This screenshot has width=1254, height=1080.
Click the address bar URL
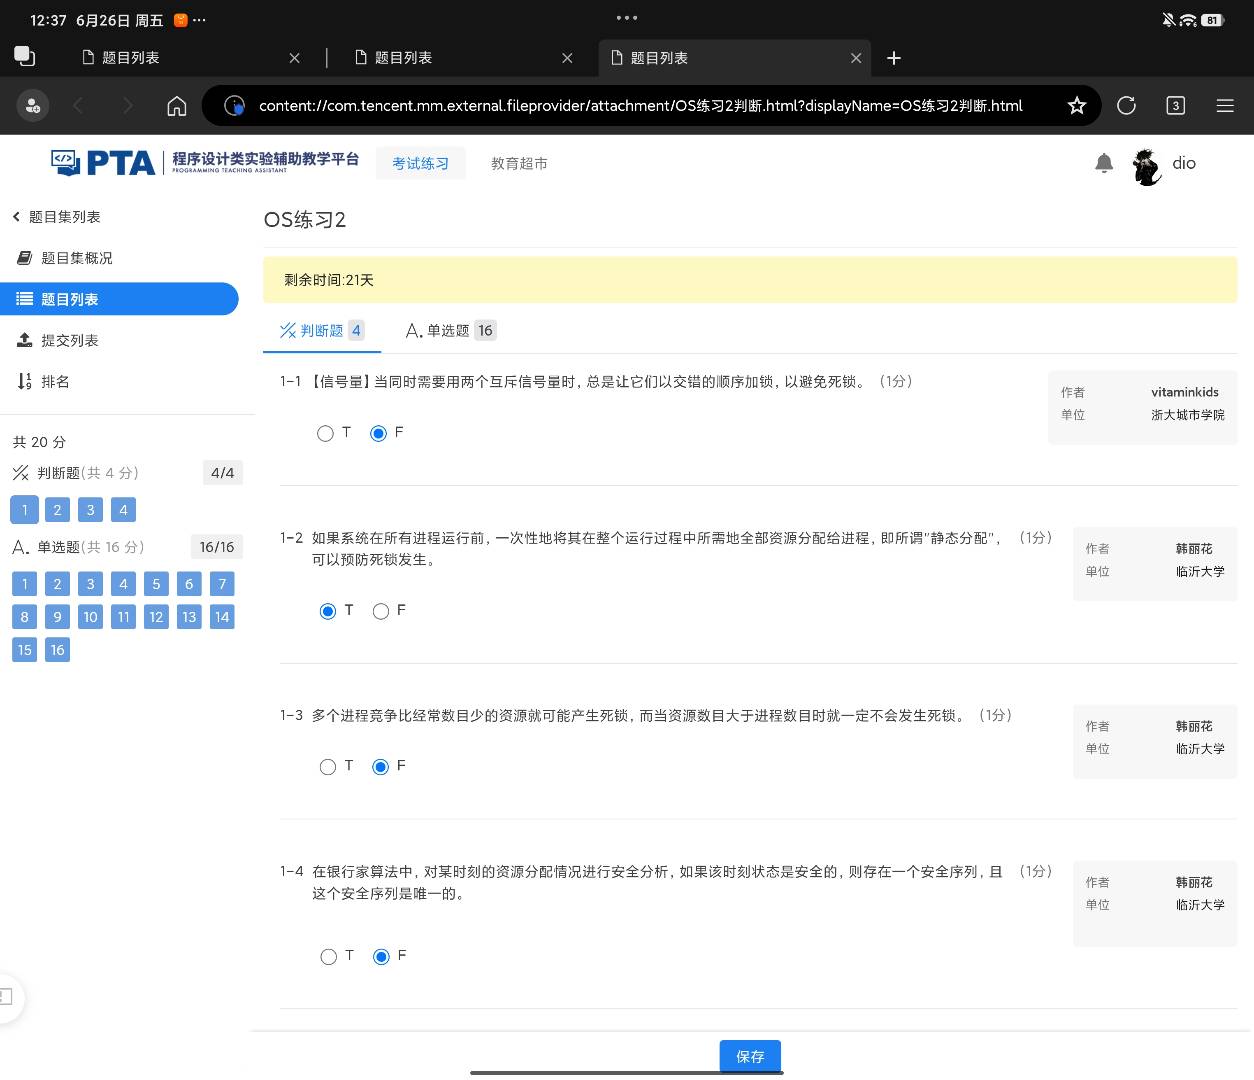click(x=640, y=106)
